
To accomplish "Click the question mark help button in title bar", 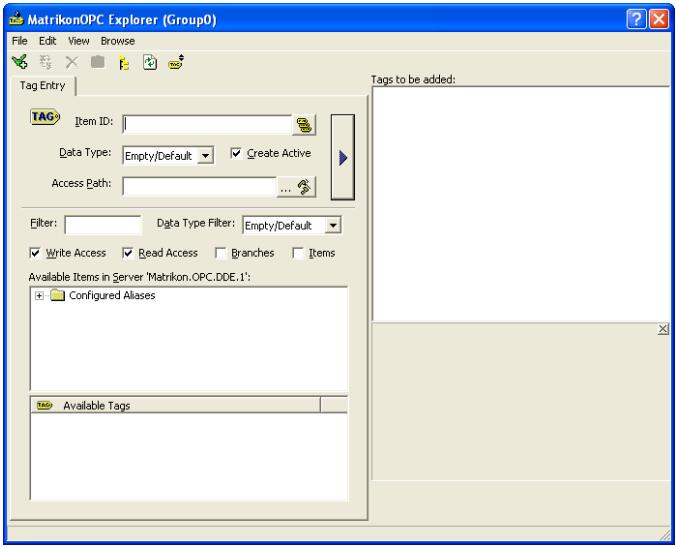I will tap(636, 19).
